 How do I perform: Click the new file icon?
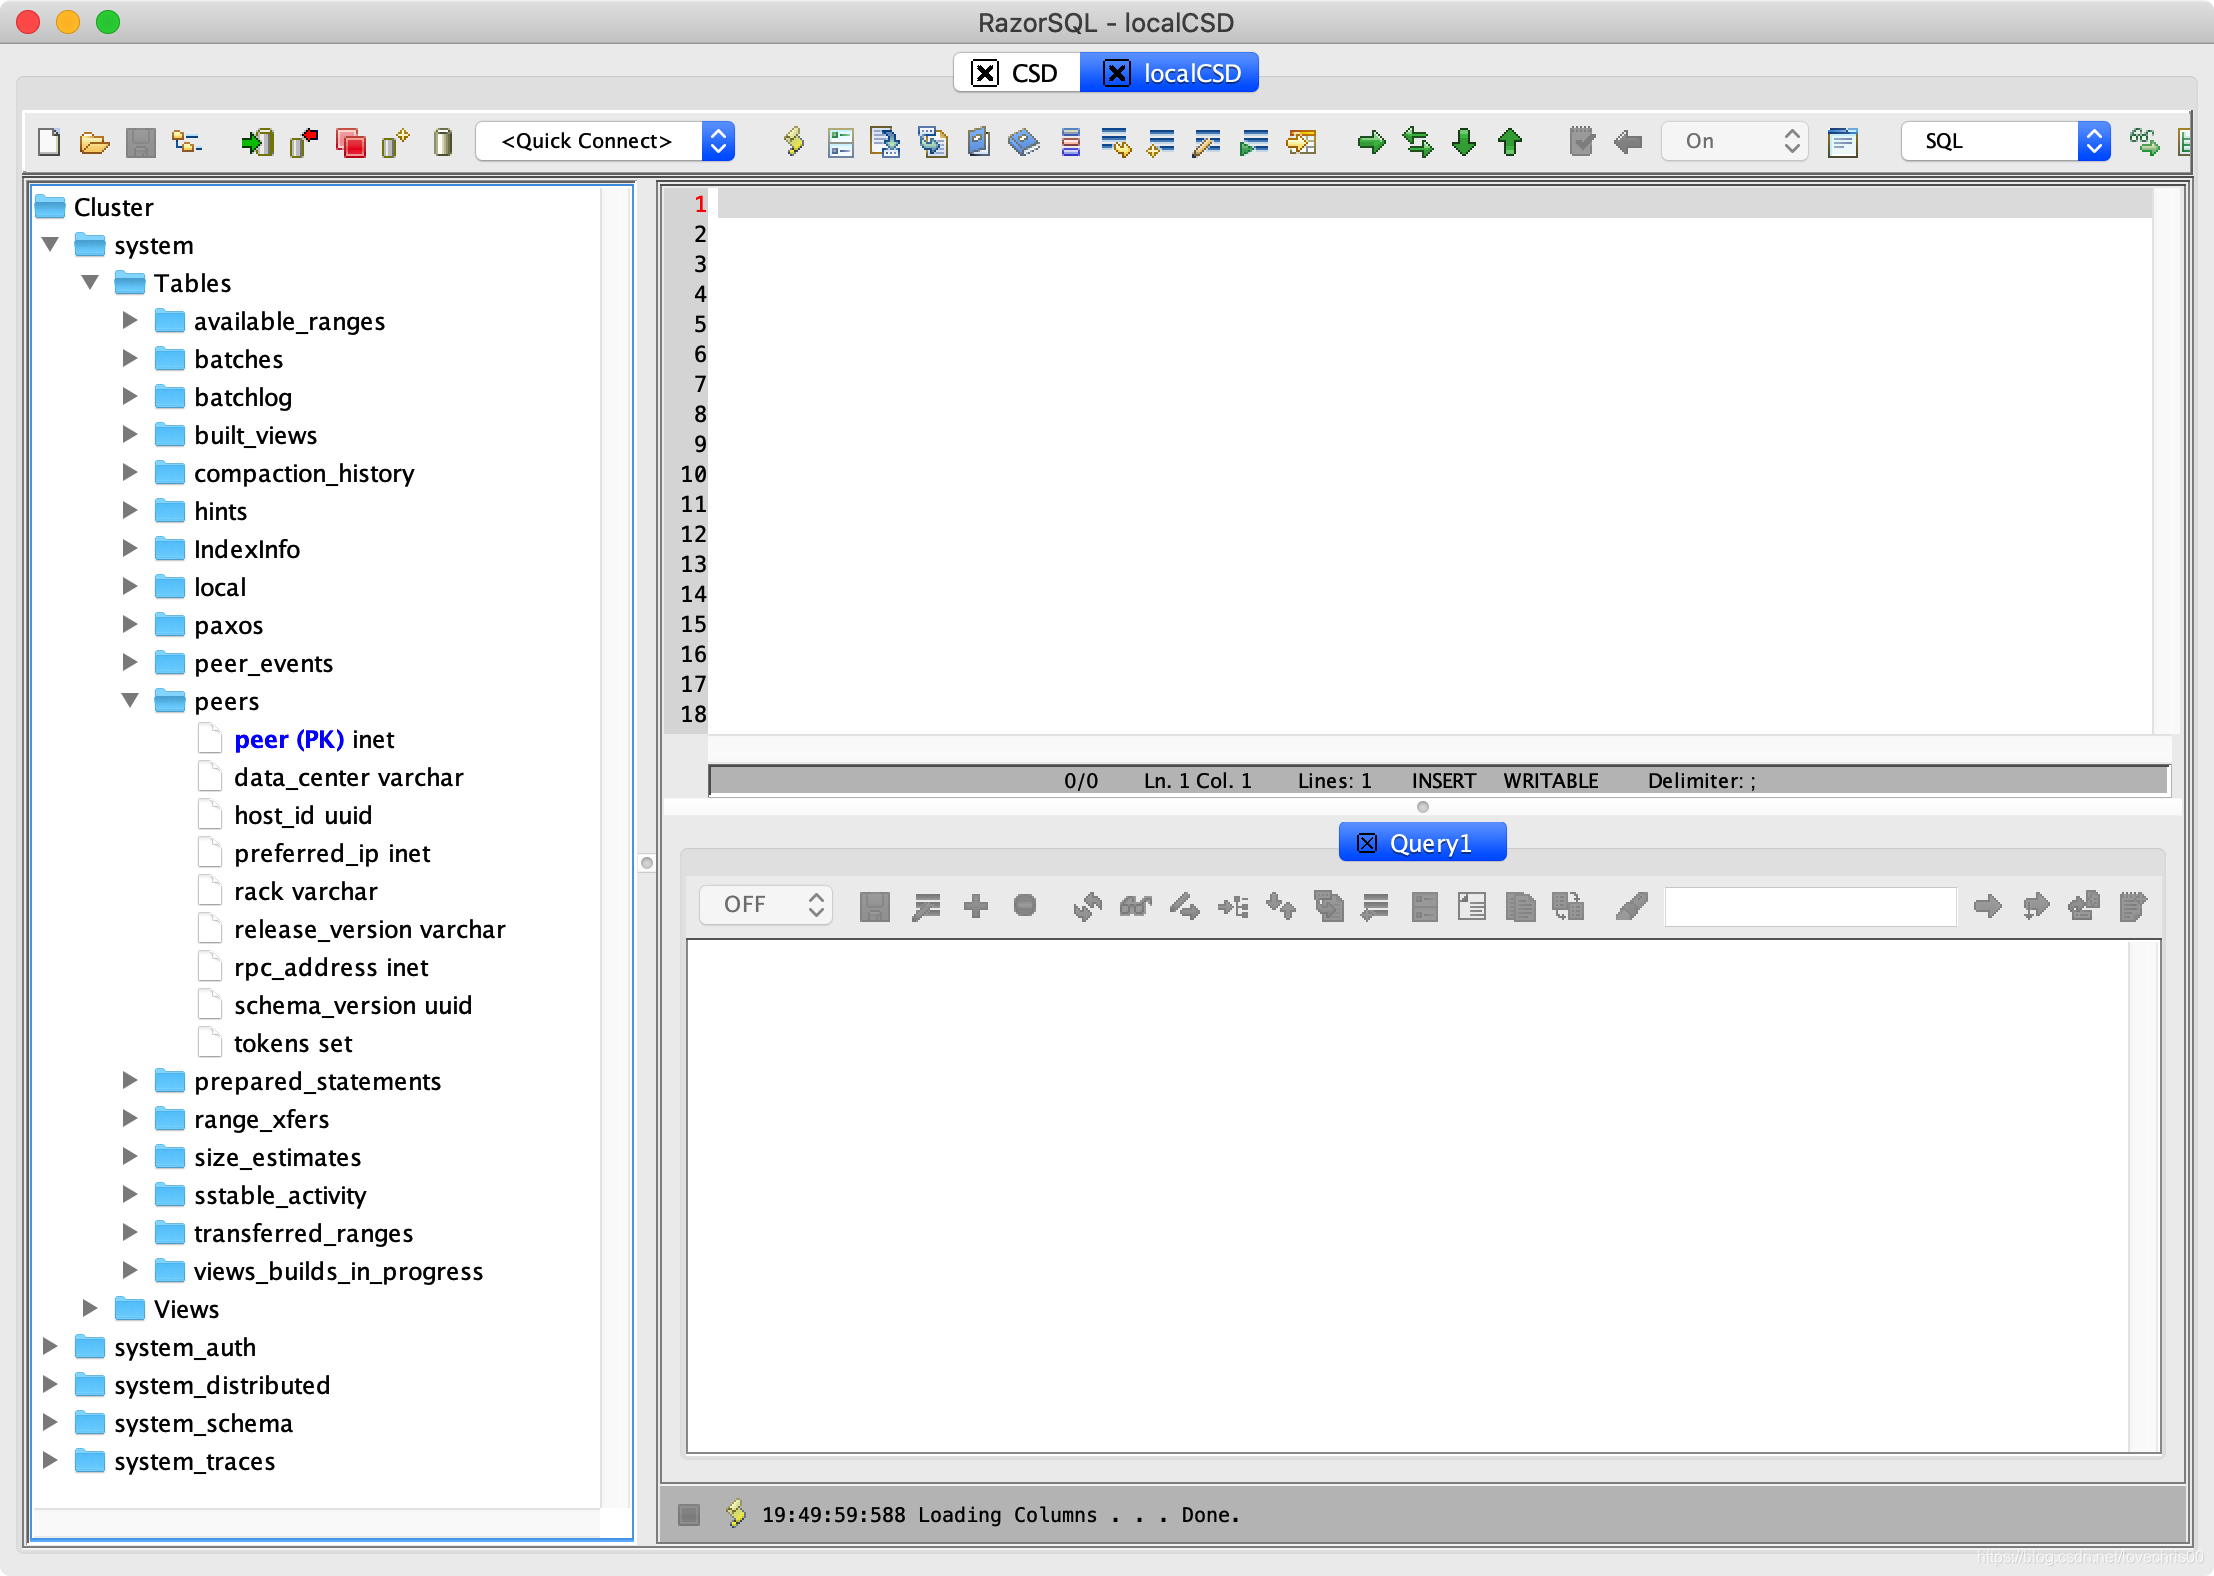click(x=49, y=142)
